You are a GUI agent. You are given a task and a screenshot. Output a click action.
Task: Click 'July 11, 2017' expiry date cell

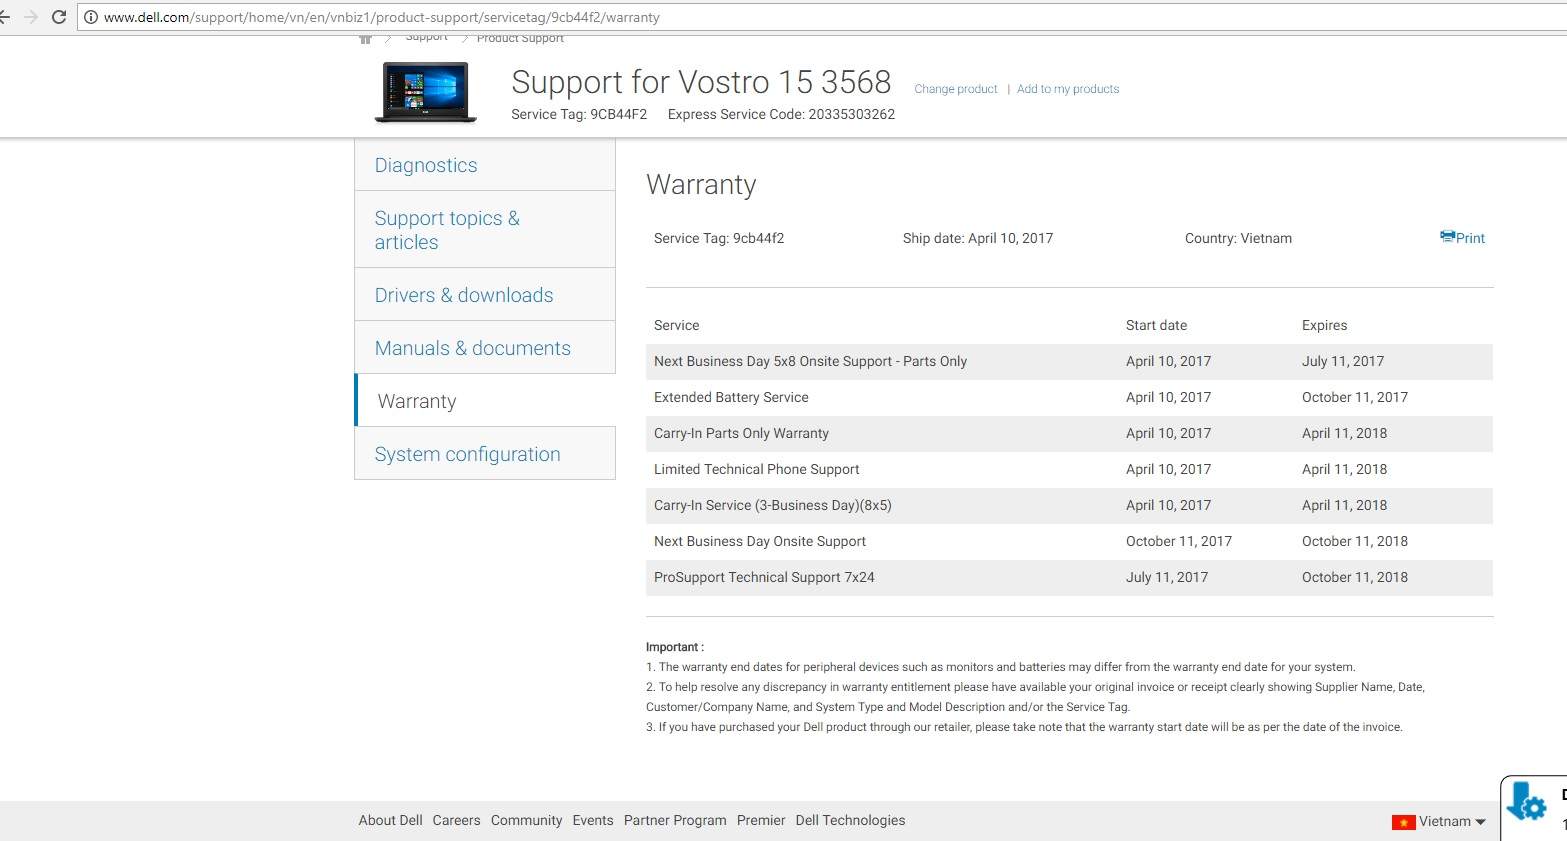click(x=1343, y=361)
